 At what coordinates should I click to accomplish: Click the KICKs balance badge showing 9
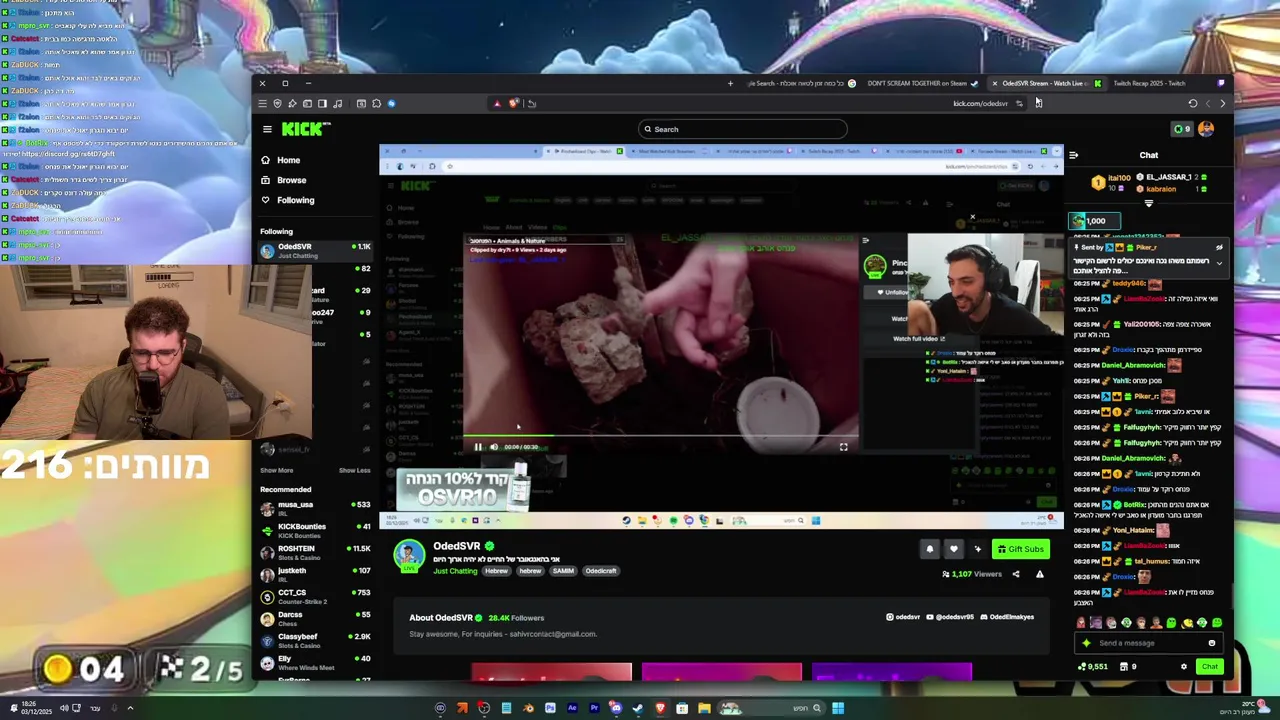1182,129
